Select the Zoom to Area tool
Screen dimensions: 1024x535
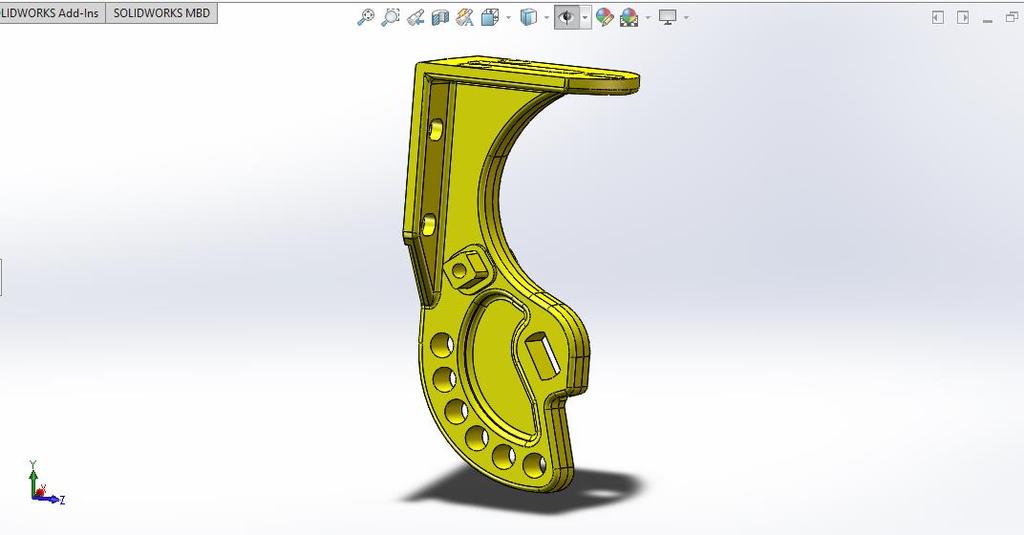(x=391, y=18)
